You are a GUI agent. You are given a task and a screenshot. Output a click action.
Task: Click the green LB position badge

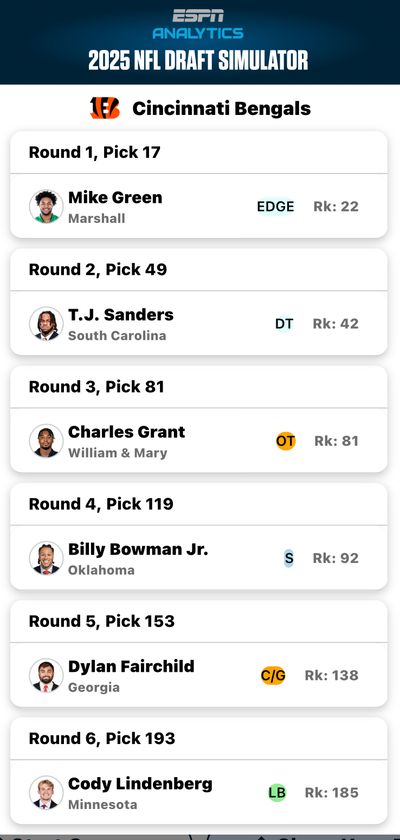pos(277,793)
